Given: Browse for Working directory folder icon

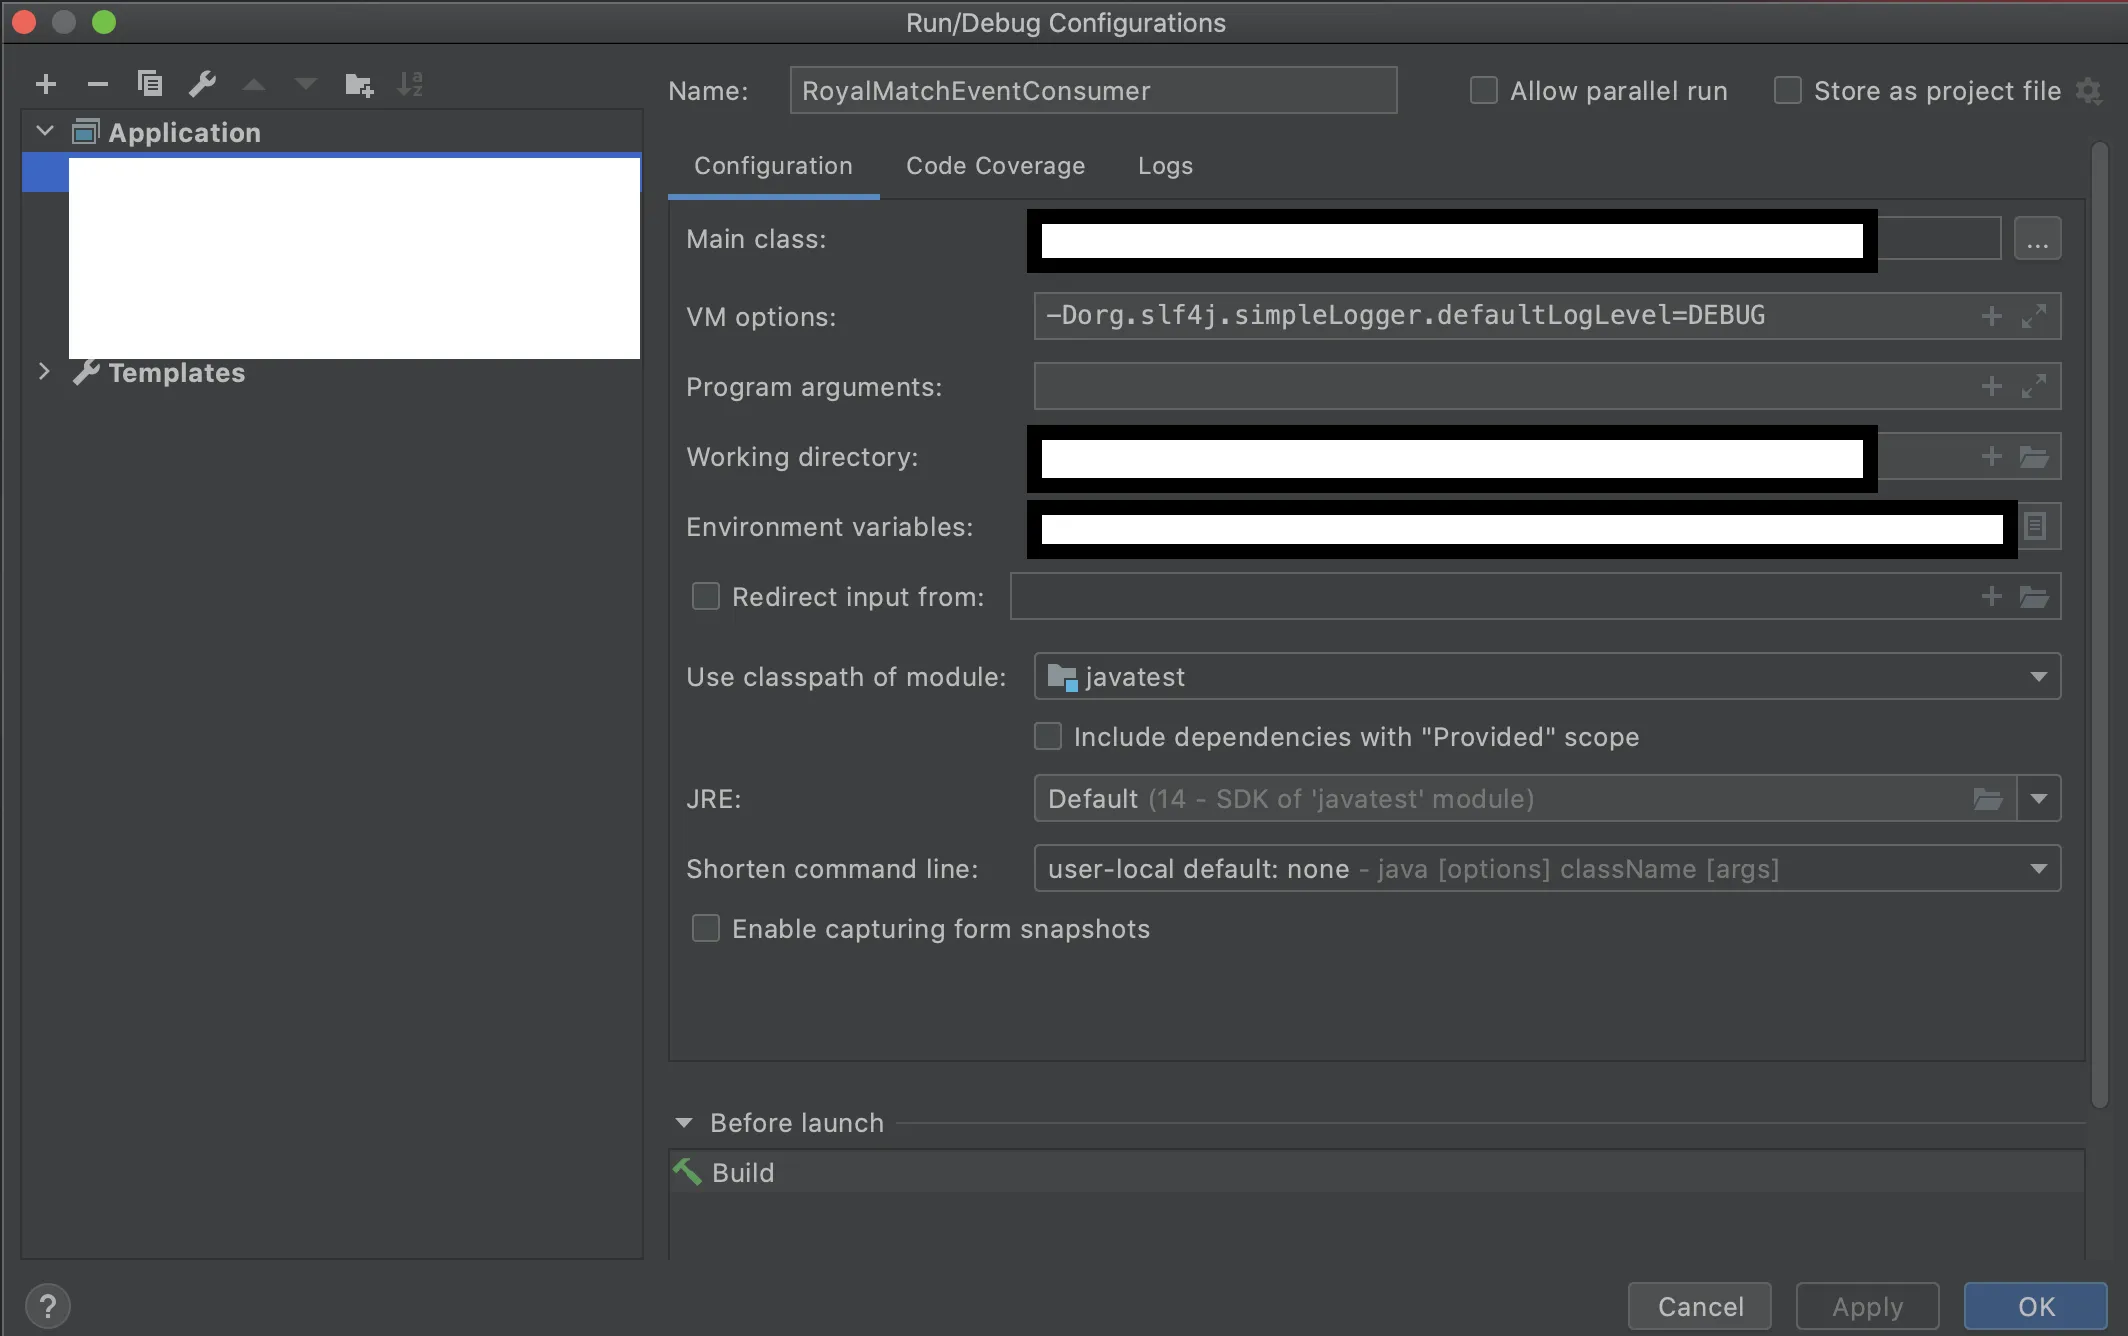Looking at the screenshot, I should pos(2034,457).
